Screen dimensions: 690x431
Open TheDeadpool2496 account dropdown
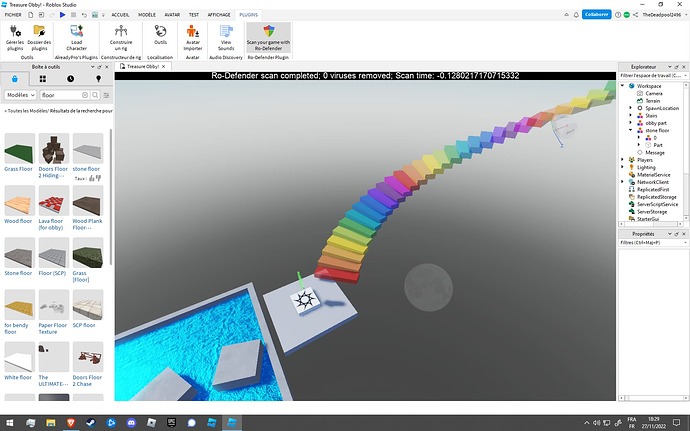coord(664,15)
